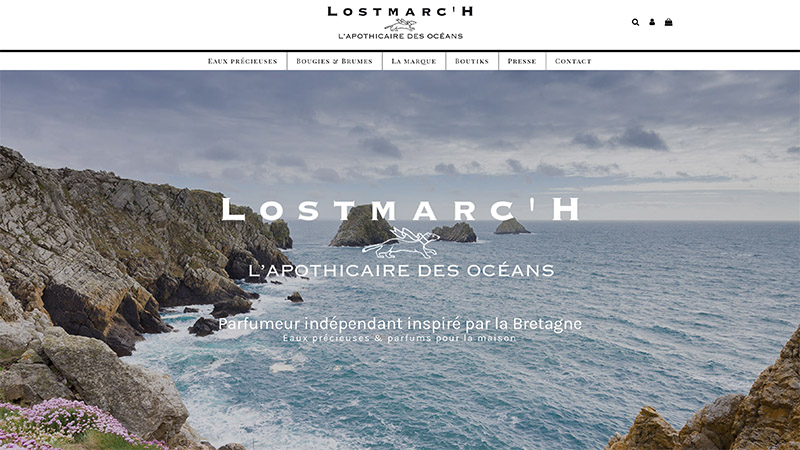The image size is (800, 450).
Task: Click the large white winged dog emblem
Action: (401, 242)
